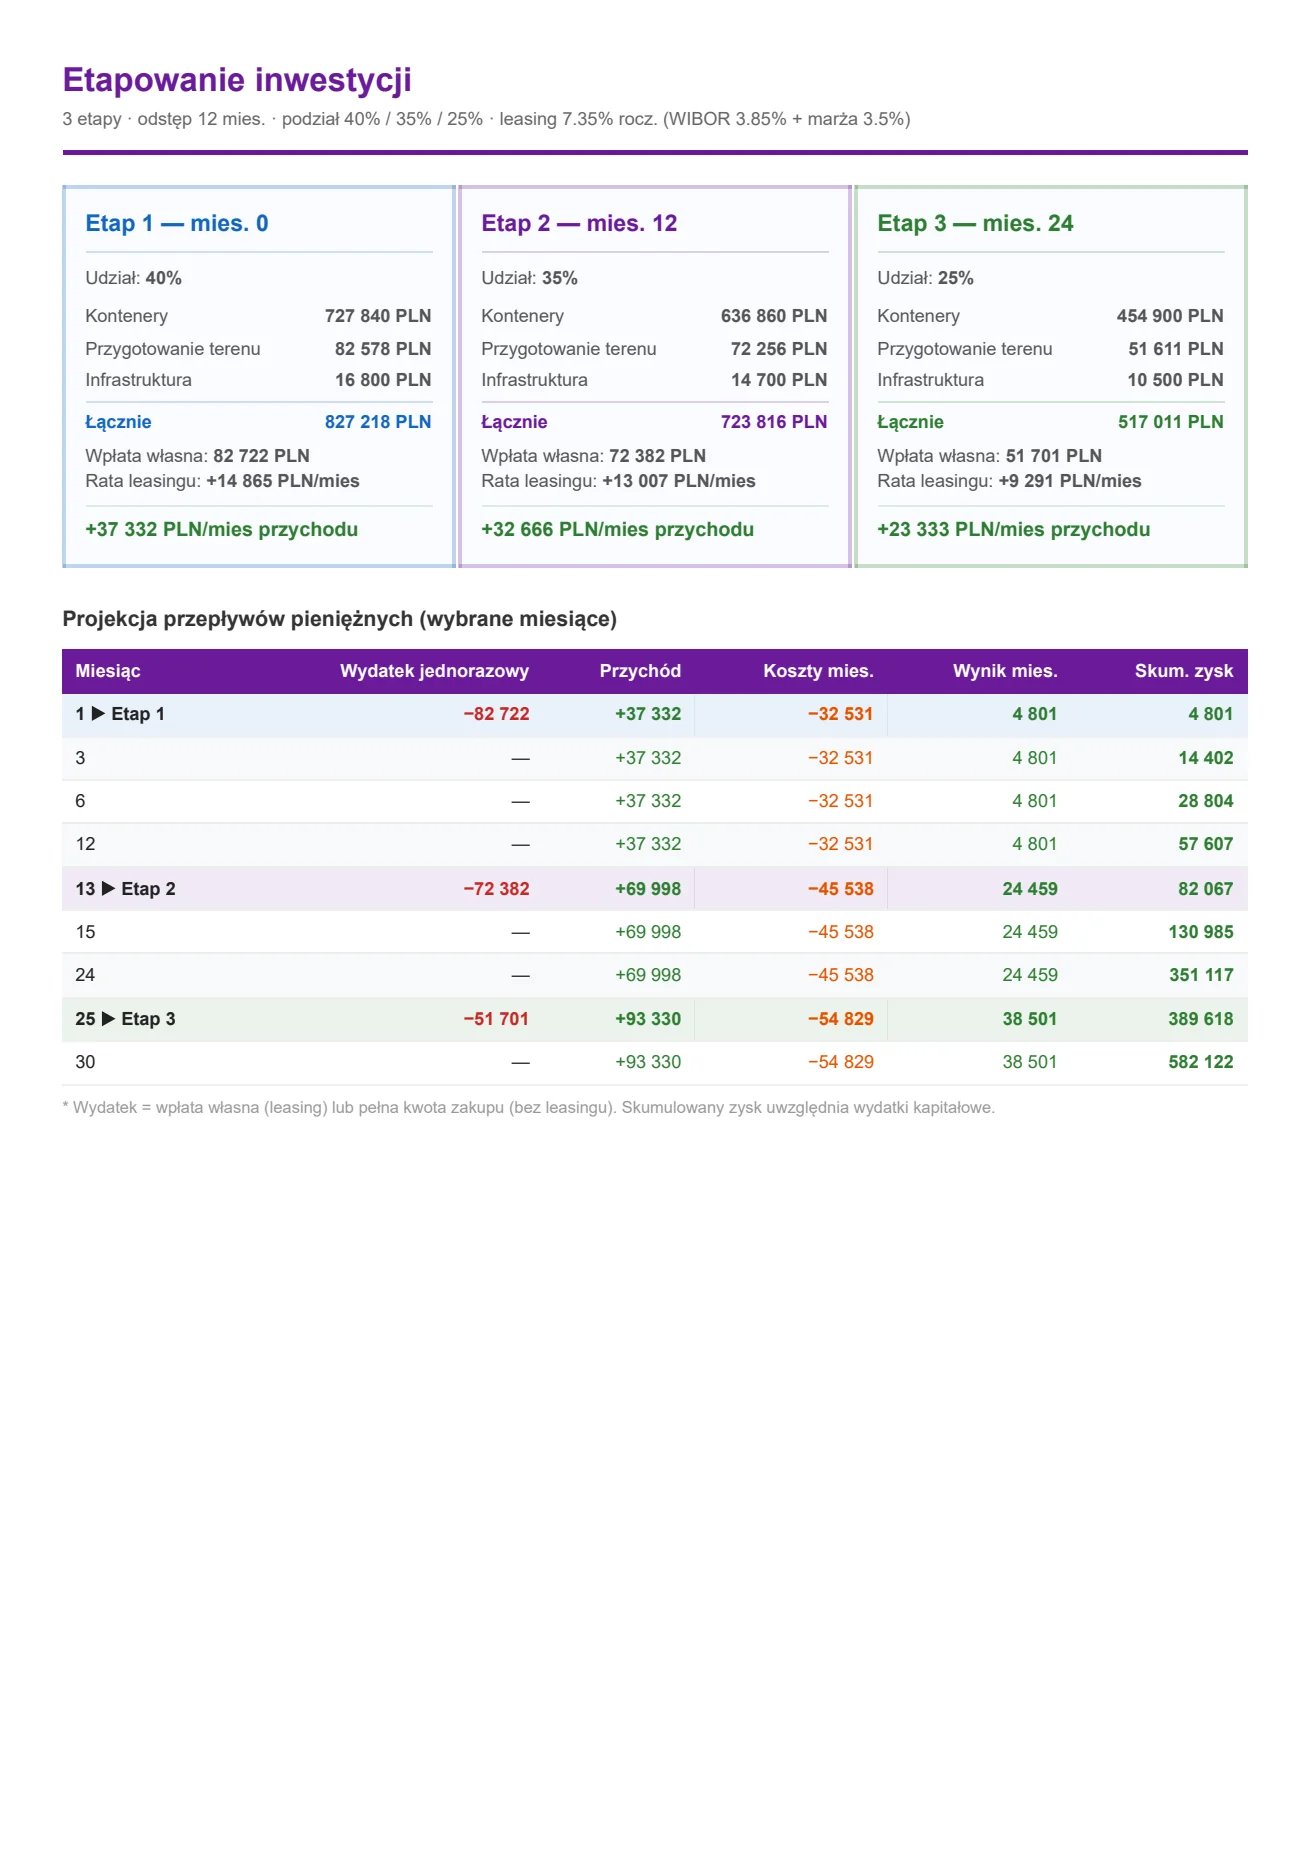This screenshot has height=1853, width=1309.
Task: Click the month 24 row label
Action: [x=85, y=975]
